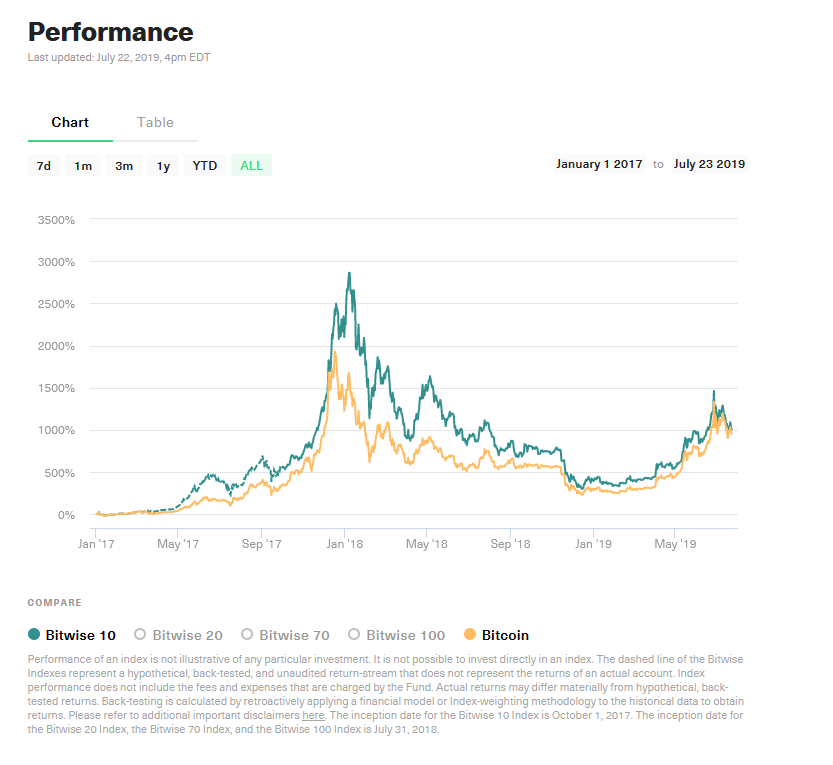Open the additional disclaimers 'here' link
The image size is (833, 765).
(313, 715)
